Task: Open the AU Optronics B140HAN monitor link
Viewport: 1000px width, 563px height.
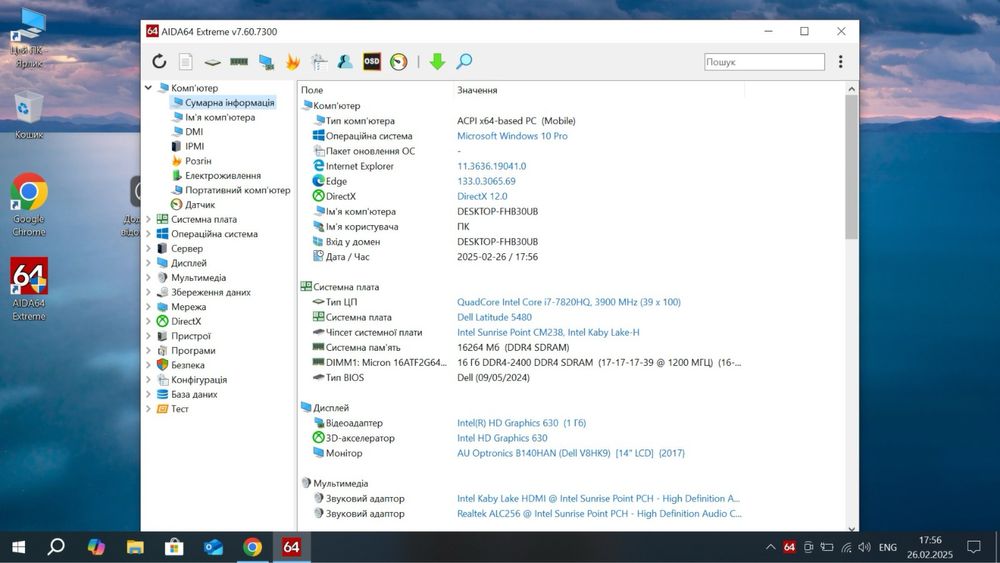Action: 571,453
